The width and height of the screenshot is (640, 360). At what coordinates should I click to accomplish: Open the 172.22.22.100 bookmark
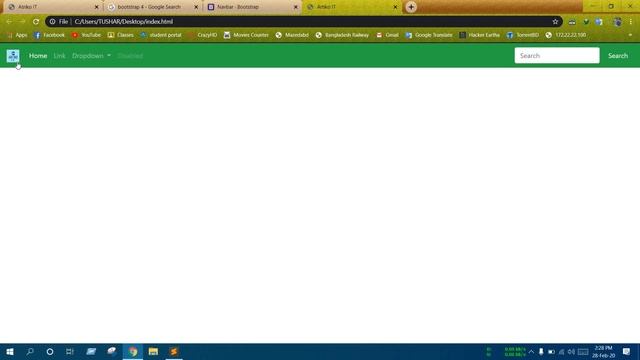click(566, 35)
